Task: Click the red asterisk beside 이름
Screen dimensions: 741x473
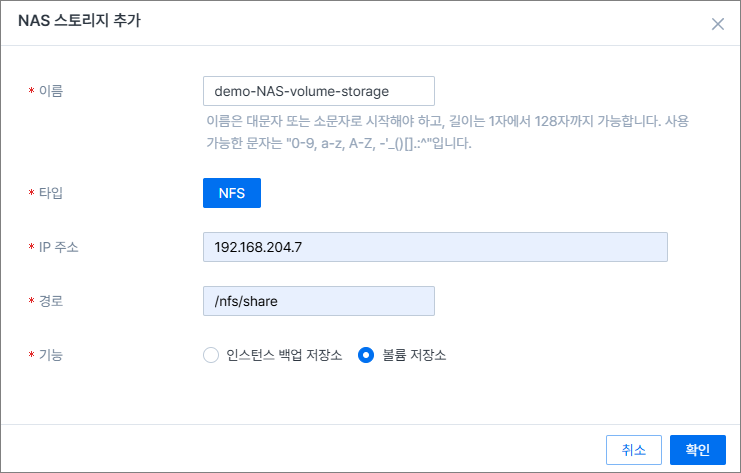Action: (30, 92)
